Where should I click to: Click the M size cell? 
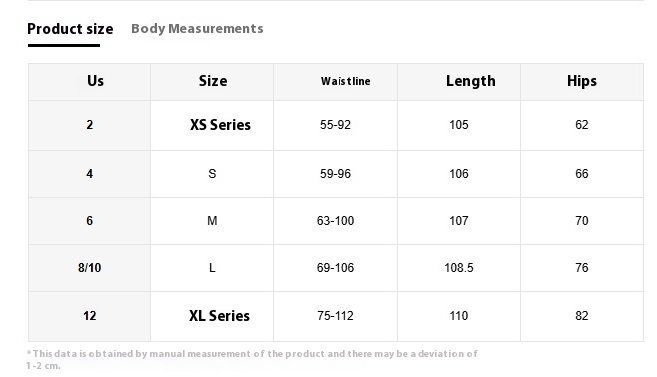(212, 221)
